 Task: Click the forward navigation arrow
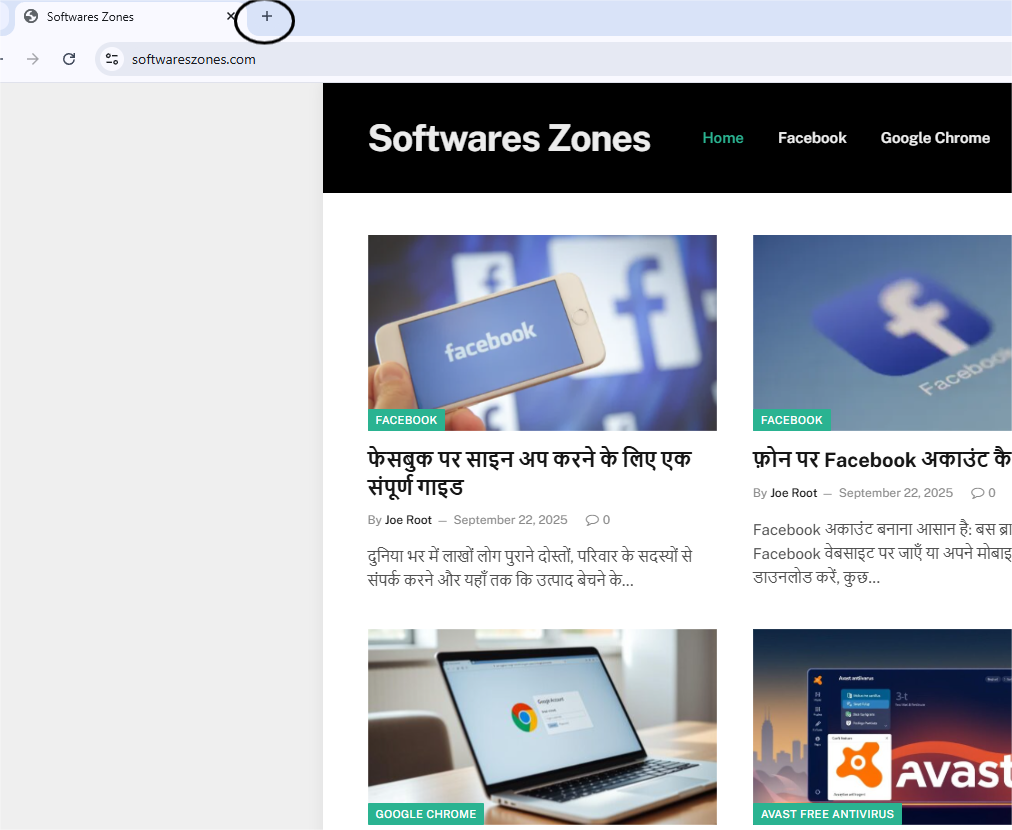coord(33,59)
